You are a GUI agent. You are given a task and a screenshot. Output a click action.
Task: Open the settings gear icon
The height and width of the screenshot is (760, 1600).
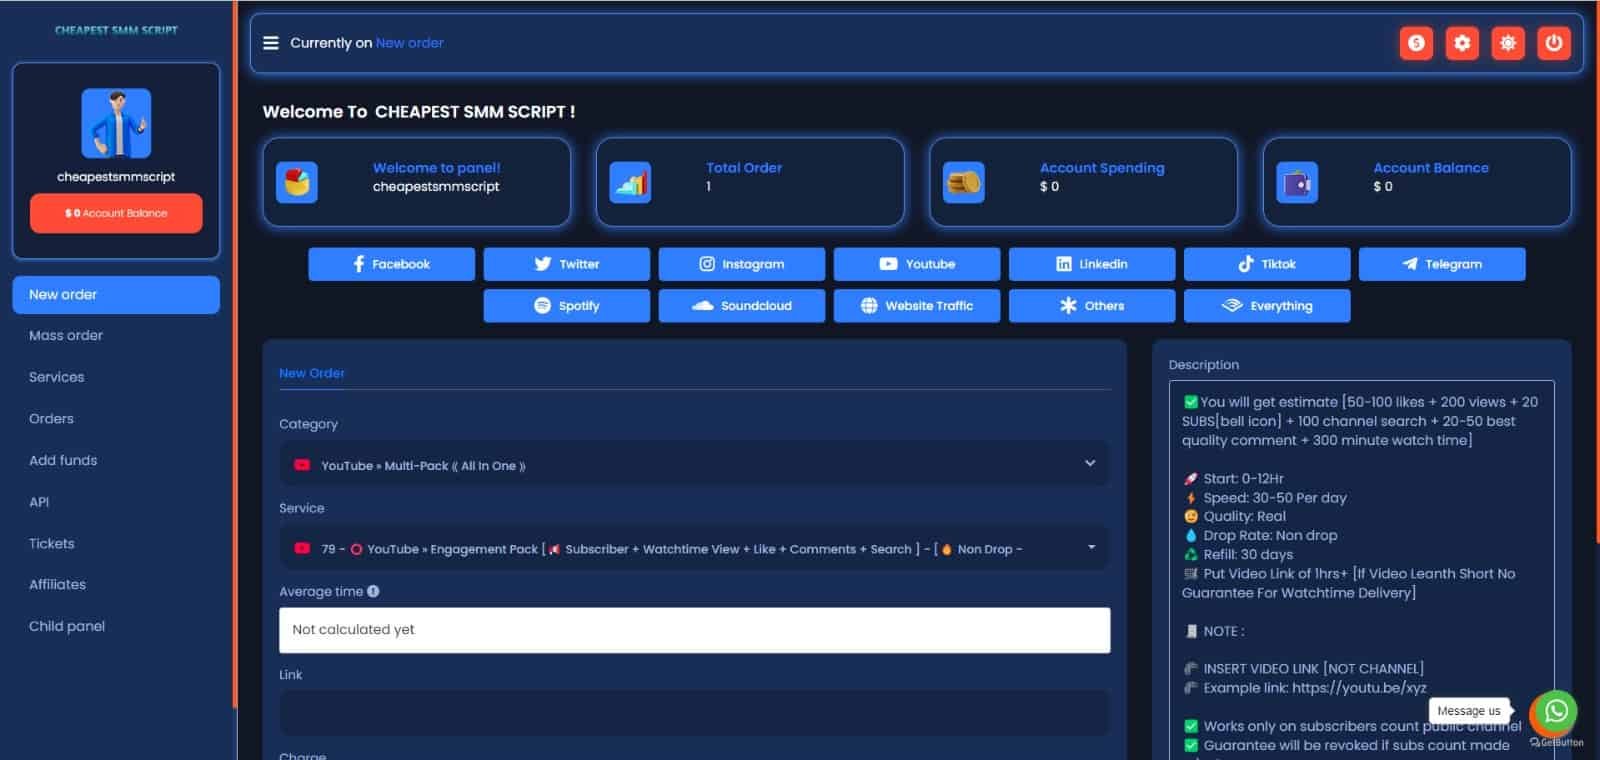pos(1462,43)
